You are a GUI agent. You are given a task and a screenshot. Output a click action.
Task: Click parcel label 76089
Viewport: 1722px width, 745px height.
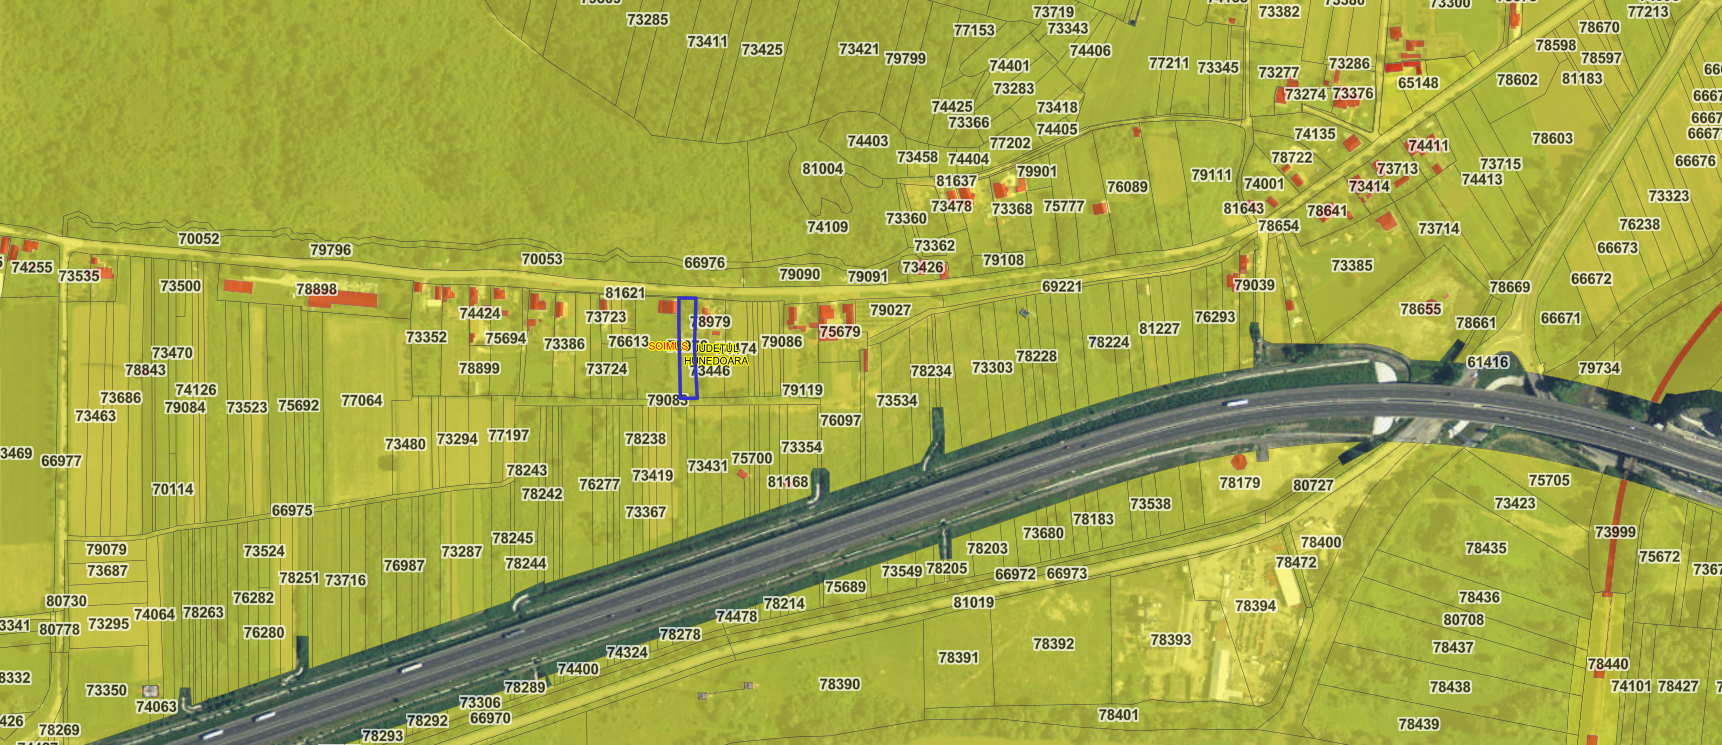(1127, 187)
